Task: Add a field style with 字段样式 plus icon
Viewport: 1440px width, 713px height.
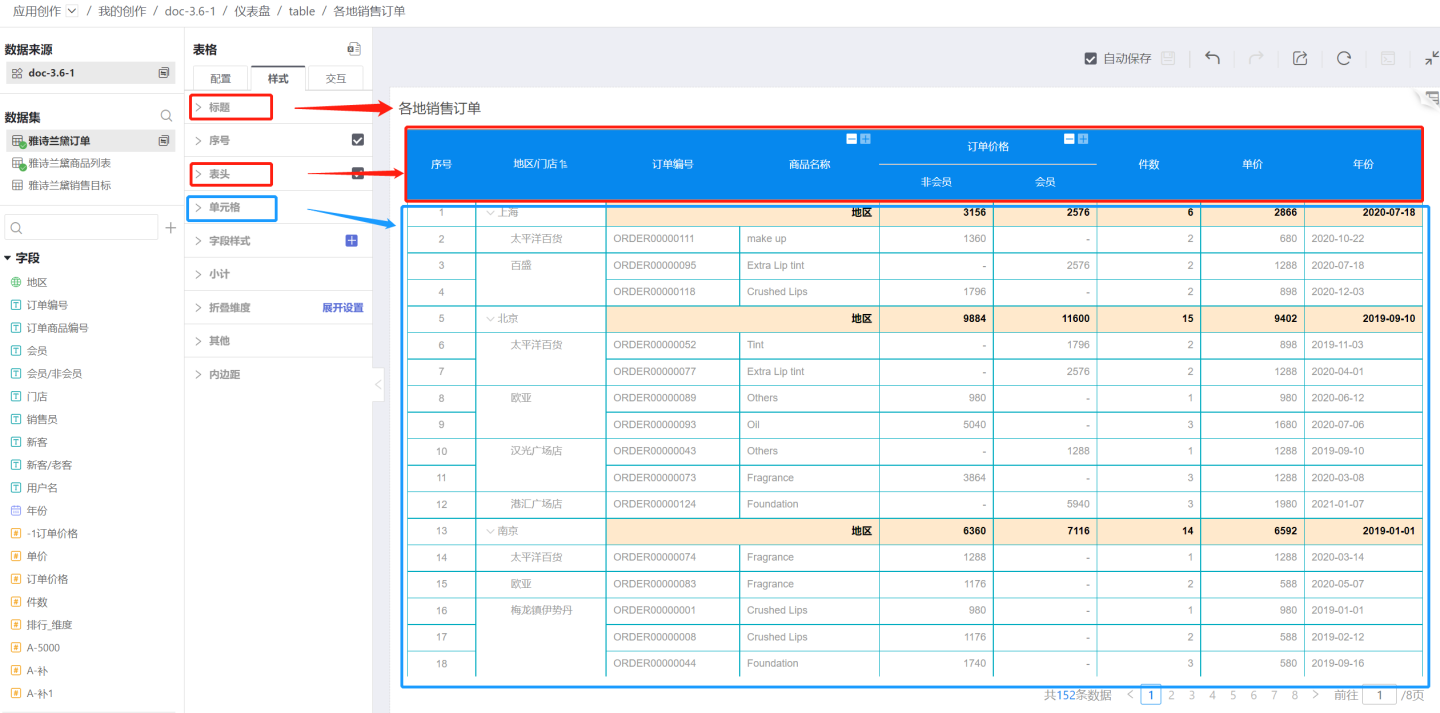Action: coord(352,241)
